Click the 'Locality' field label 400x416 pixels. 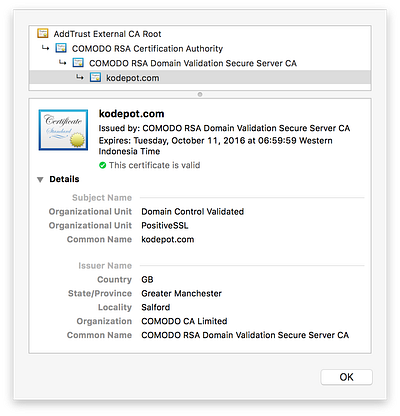pos(115,307)
